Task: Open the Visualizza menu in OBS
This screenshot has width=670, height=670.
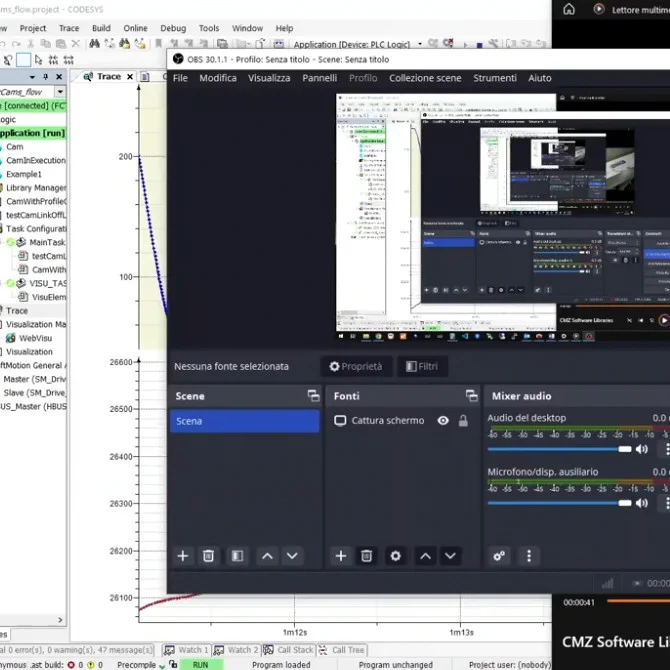Action: coord(269,78)
